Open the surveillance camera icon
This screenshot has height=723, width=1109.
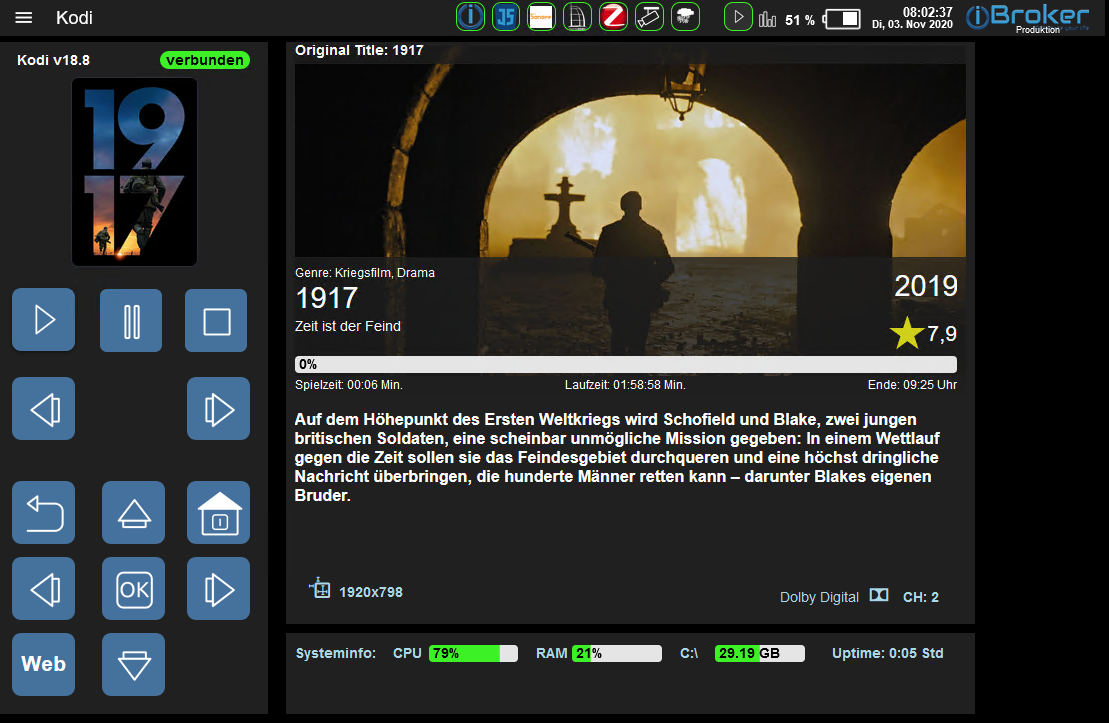click(x=649, y=16)
